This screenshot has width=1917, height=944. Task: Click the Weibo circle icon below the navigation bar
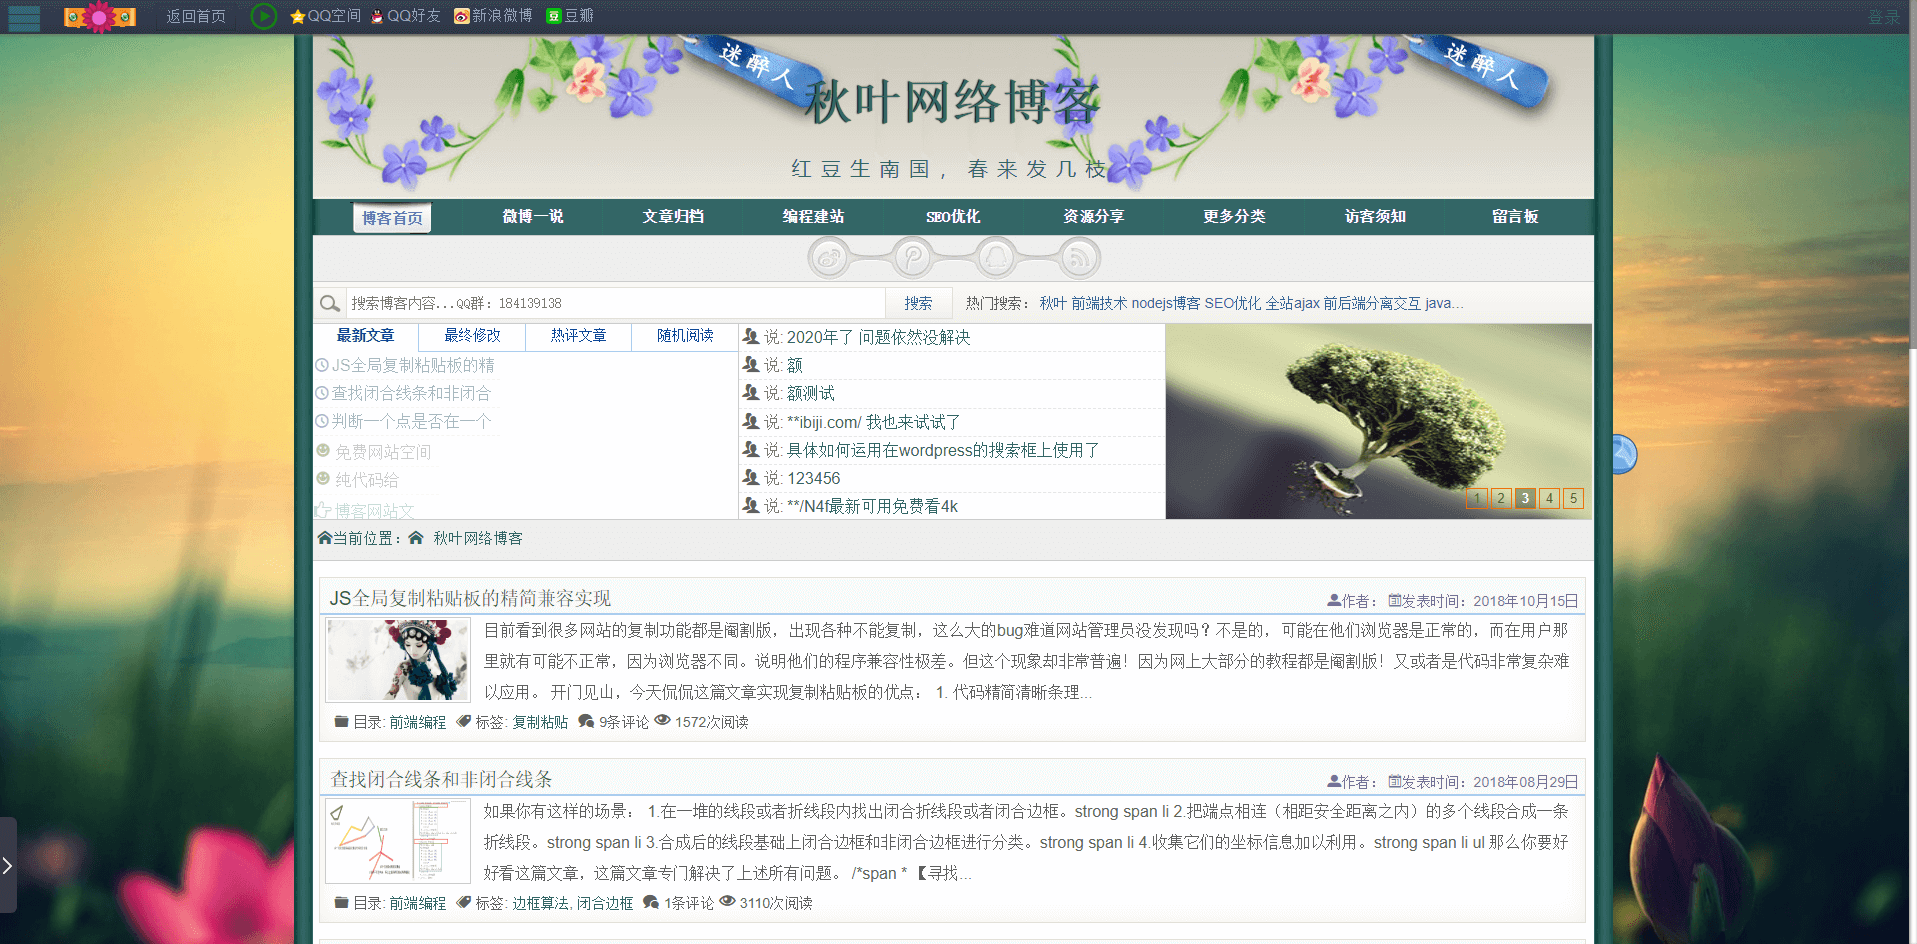tap(829, 259)
